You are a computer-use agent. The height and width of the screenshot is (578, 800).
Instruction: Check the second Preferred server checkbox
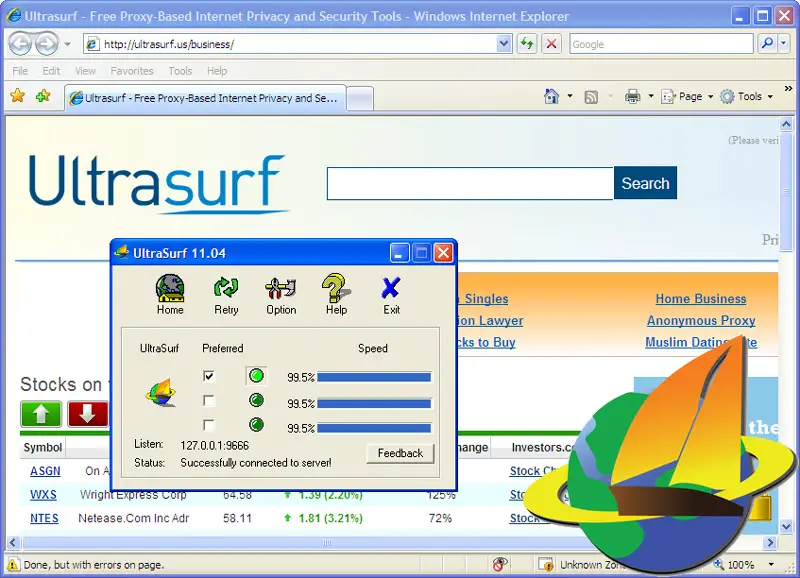pyautogui.click(x=209, y=400)
